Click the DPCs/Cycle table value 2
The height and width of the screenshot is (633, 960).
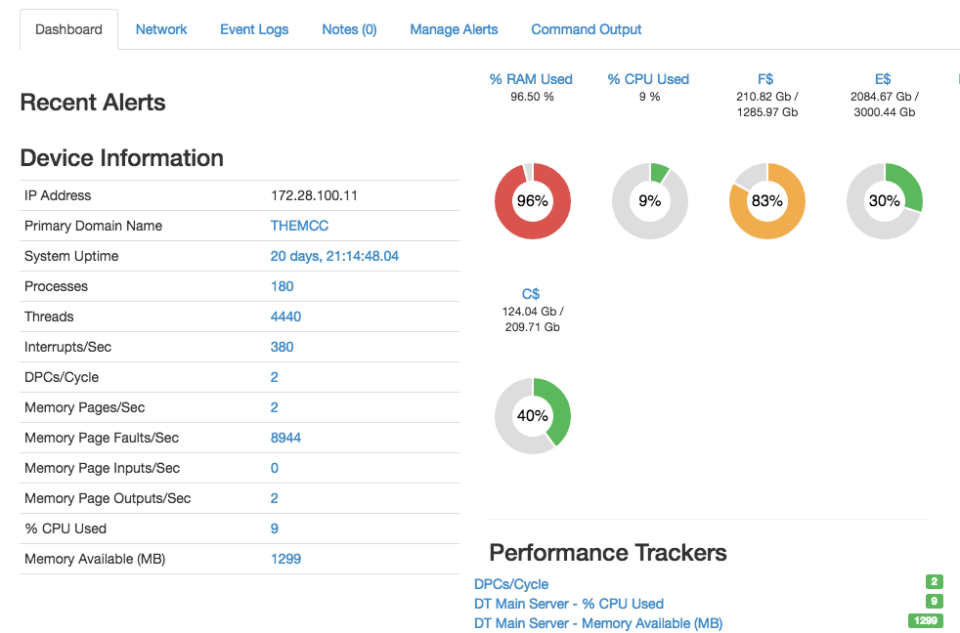tap(274, 377)
